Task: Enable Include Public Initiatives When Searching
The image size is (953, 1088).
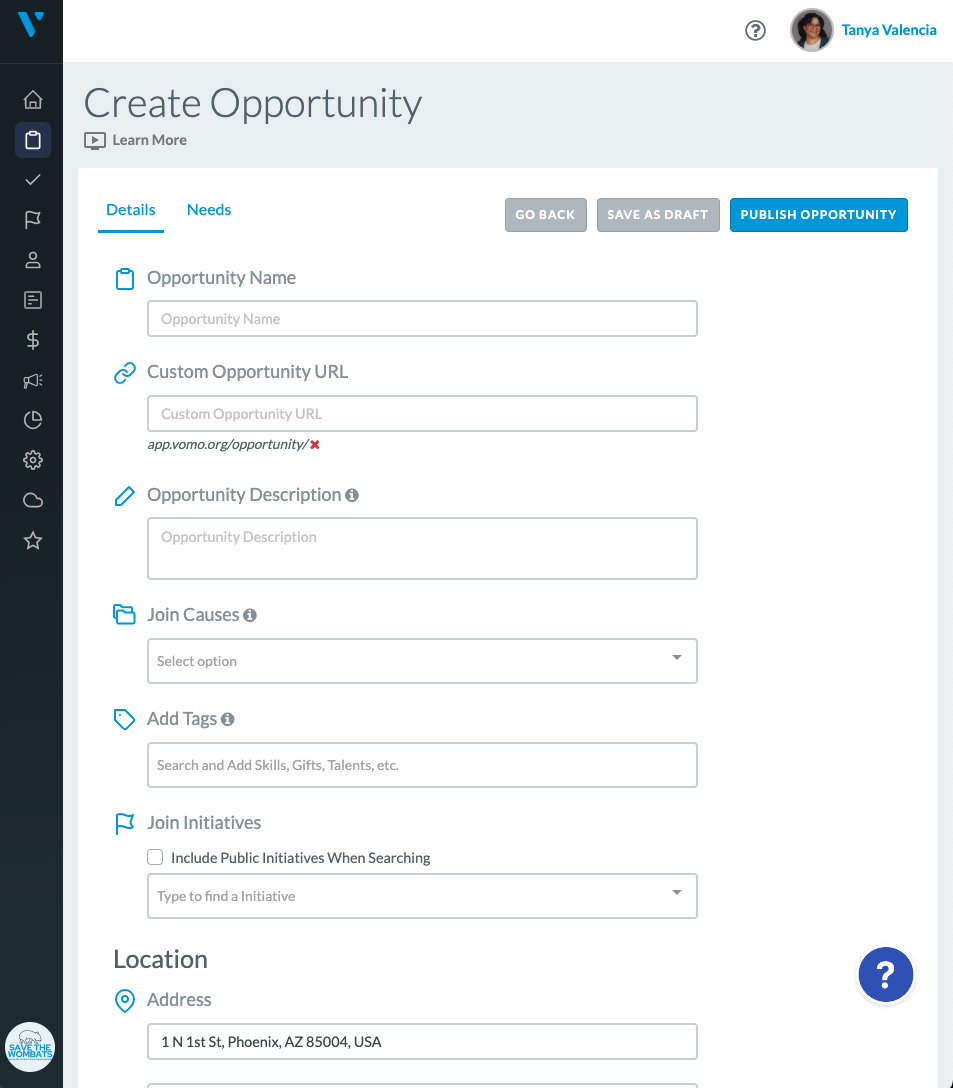Action: coord(155,857)
